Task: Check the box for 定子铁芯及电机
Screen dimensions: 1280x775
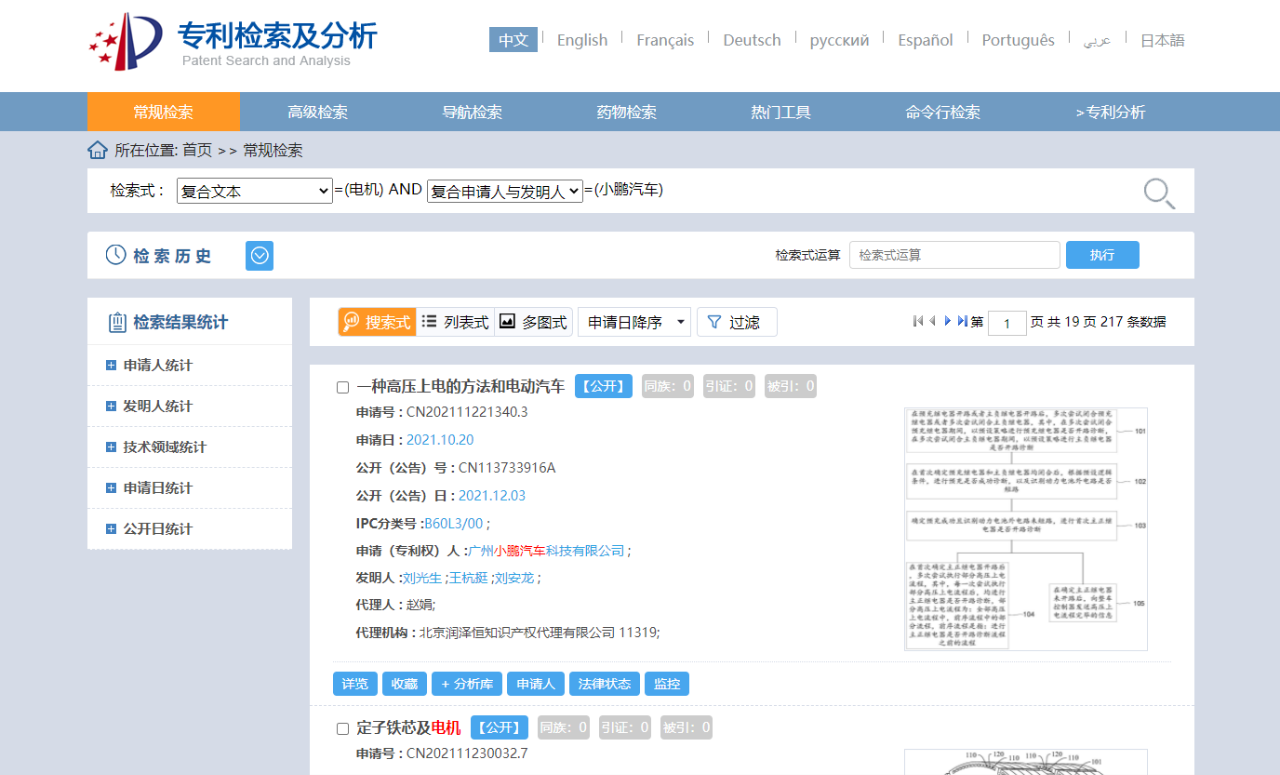Action: click(343, 729)
